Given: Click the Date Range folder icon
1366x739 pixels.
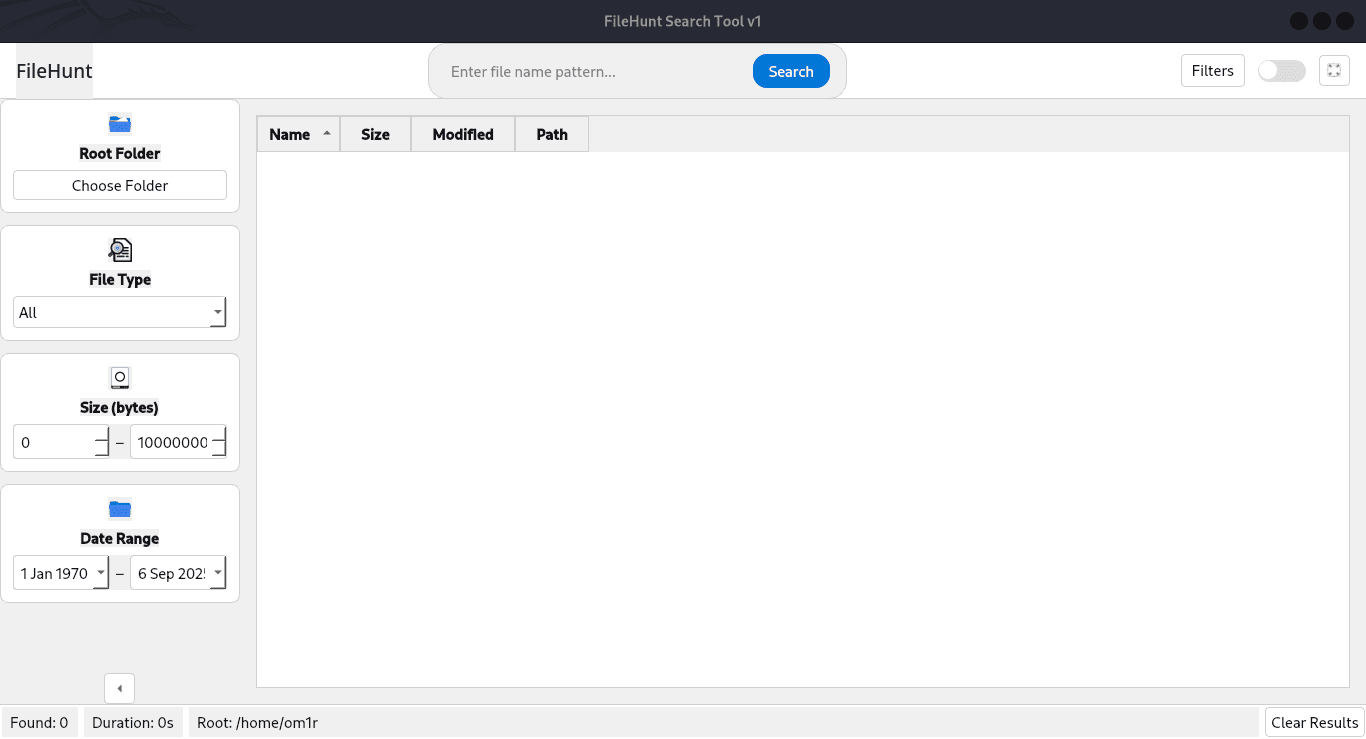Looking at the screenshot, I should pos(120,509).
